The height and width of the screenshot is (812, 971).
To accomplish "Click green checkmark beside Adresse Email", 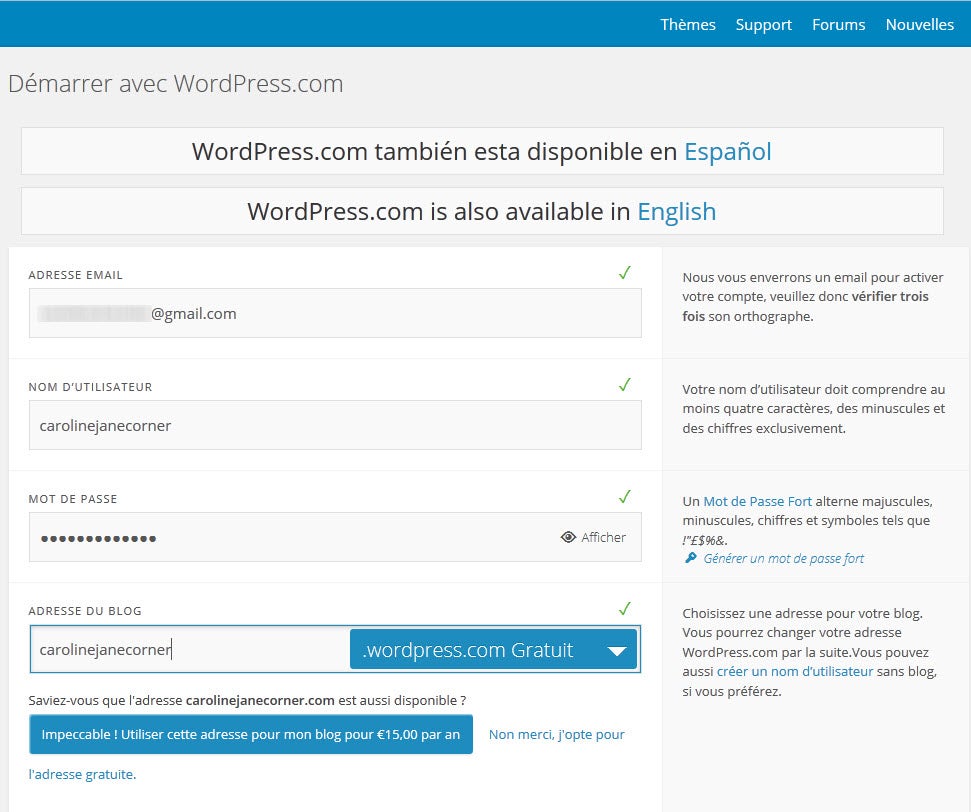I will click(x=625, y=273).
